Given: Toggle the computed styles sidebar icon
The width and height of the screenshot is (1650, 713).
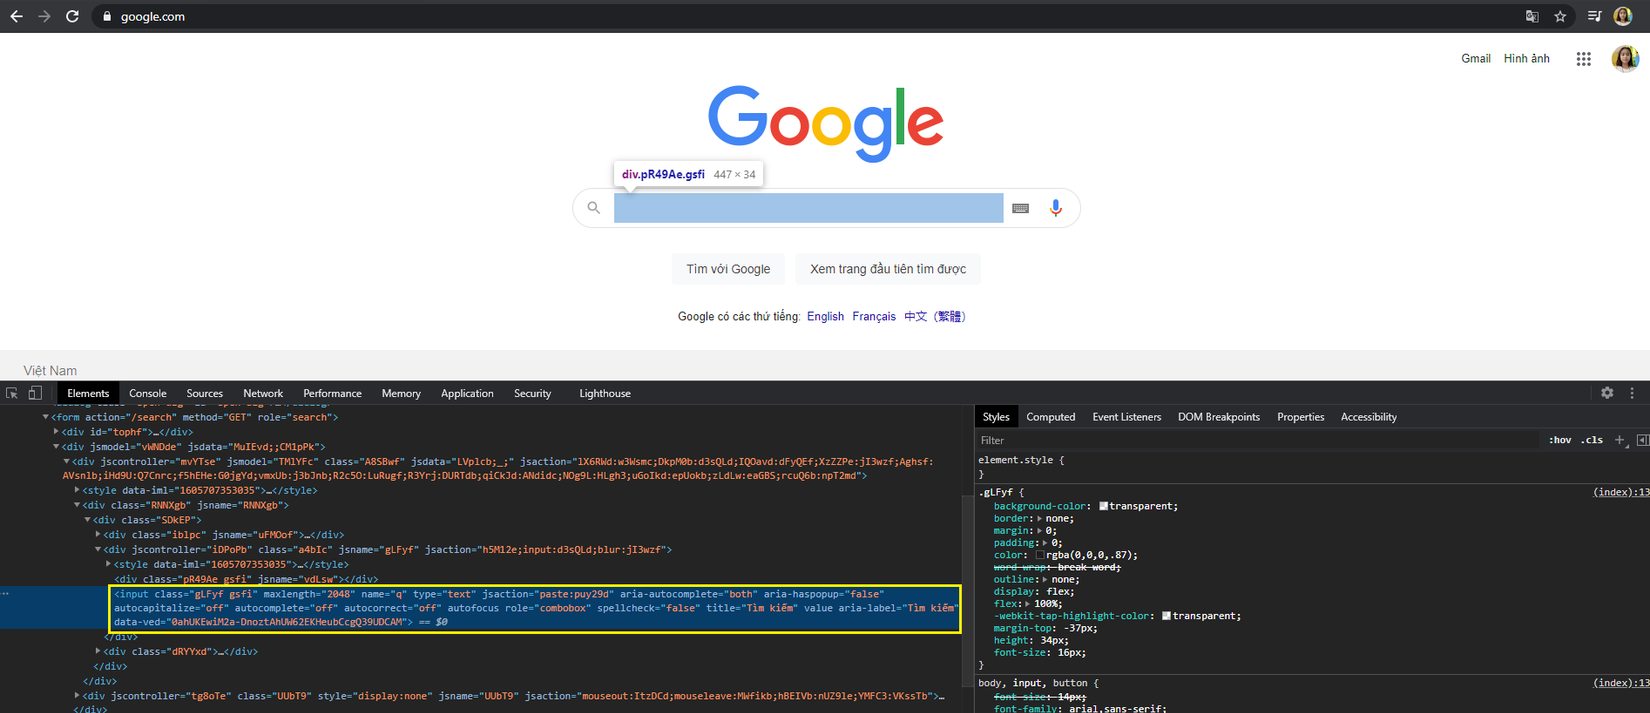Looking at the screenshot, I should pyautogui.click(x=1642, y=440).
